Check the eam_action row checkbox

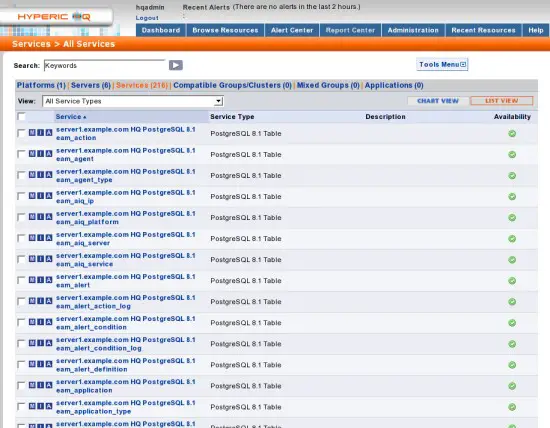(x=21, y=133)
